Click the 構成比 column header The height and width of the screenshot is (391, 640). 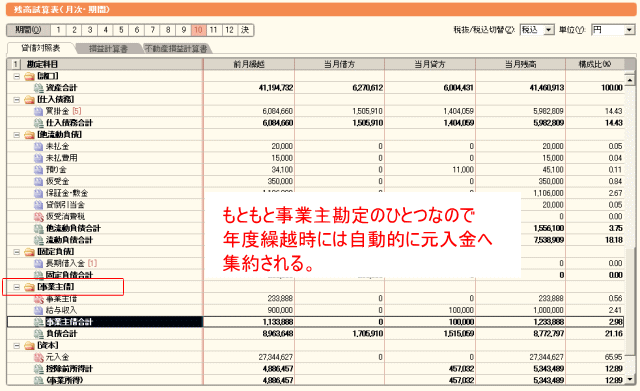(x=595, y=64)
